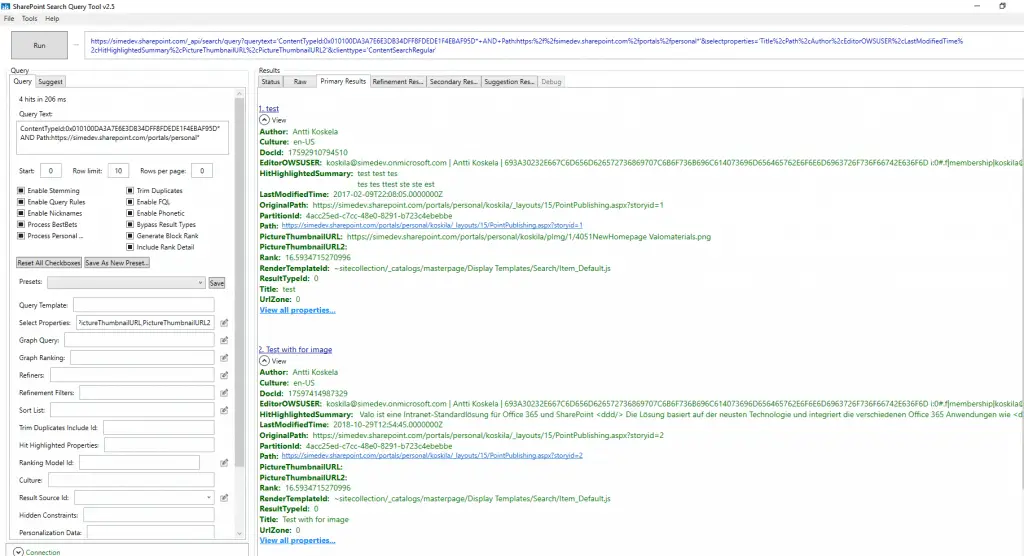Image resolution: width=1024 pixels, height=556 pixels.
Task: Focus the Query Text box
Action: pyautogui.click(x=123, y=138)
